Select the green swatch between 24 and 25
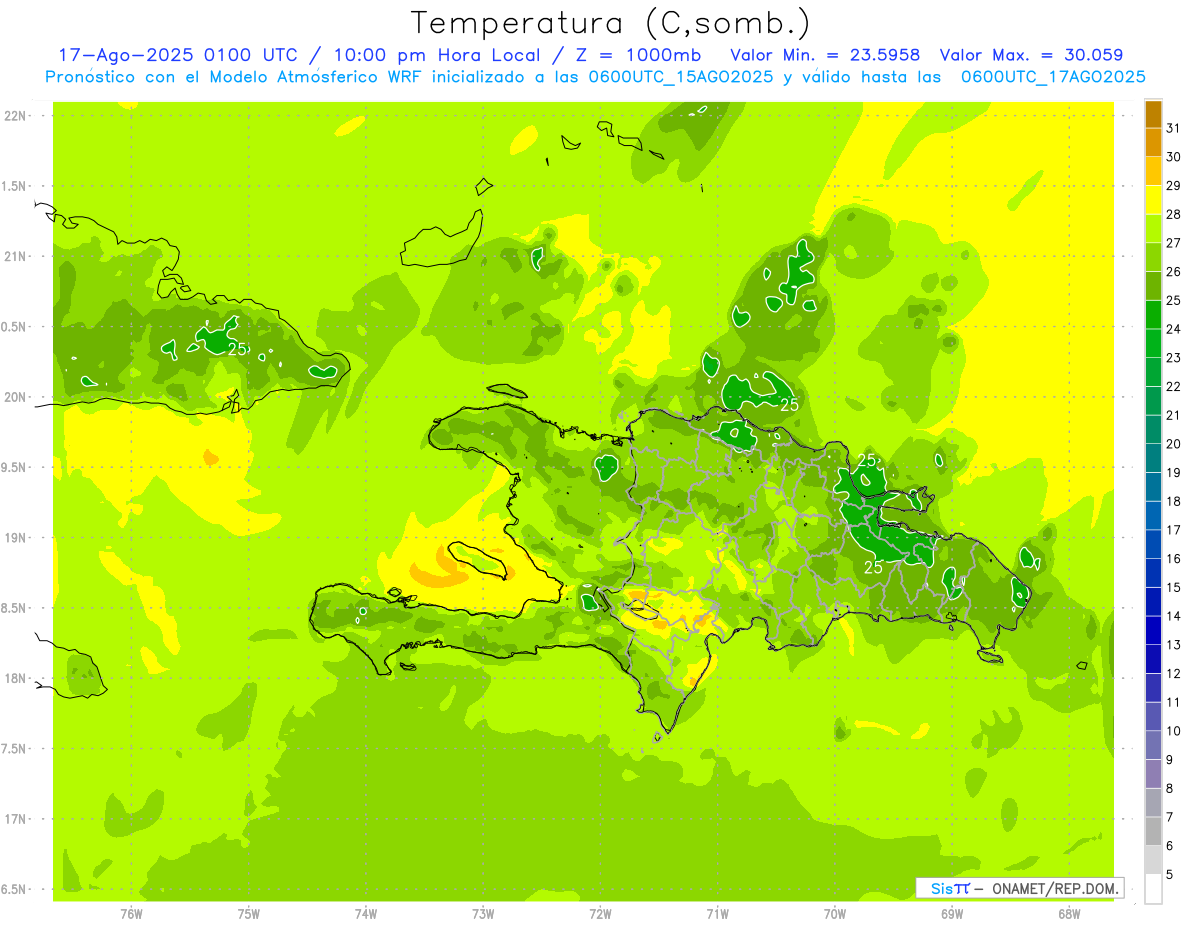The height and width of the screenshot is (927, 1200). (1153, 314)
